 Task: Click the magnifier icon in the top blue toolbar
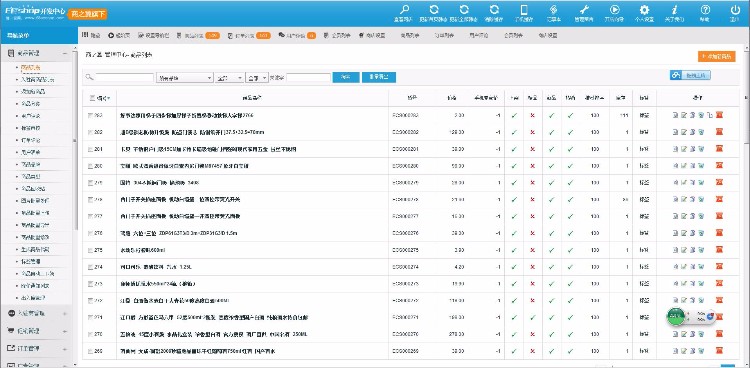(405, 10)
